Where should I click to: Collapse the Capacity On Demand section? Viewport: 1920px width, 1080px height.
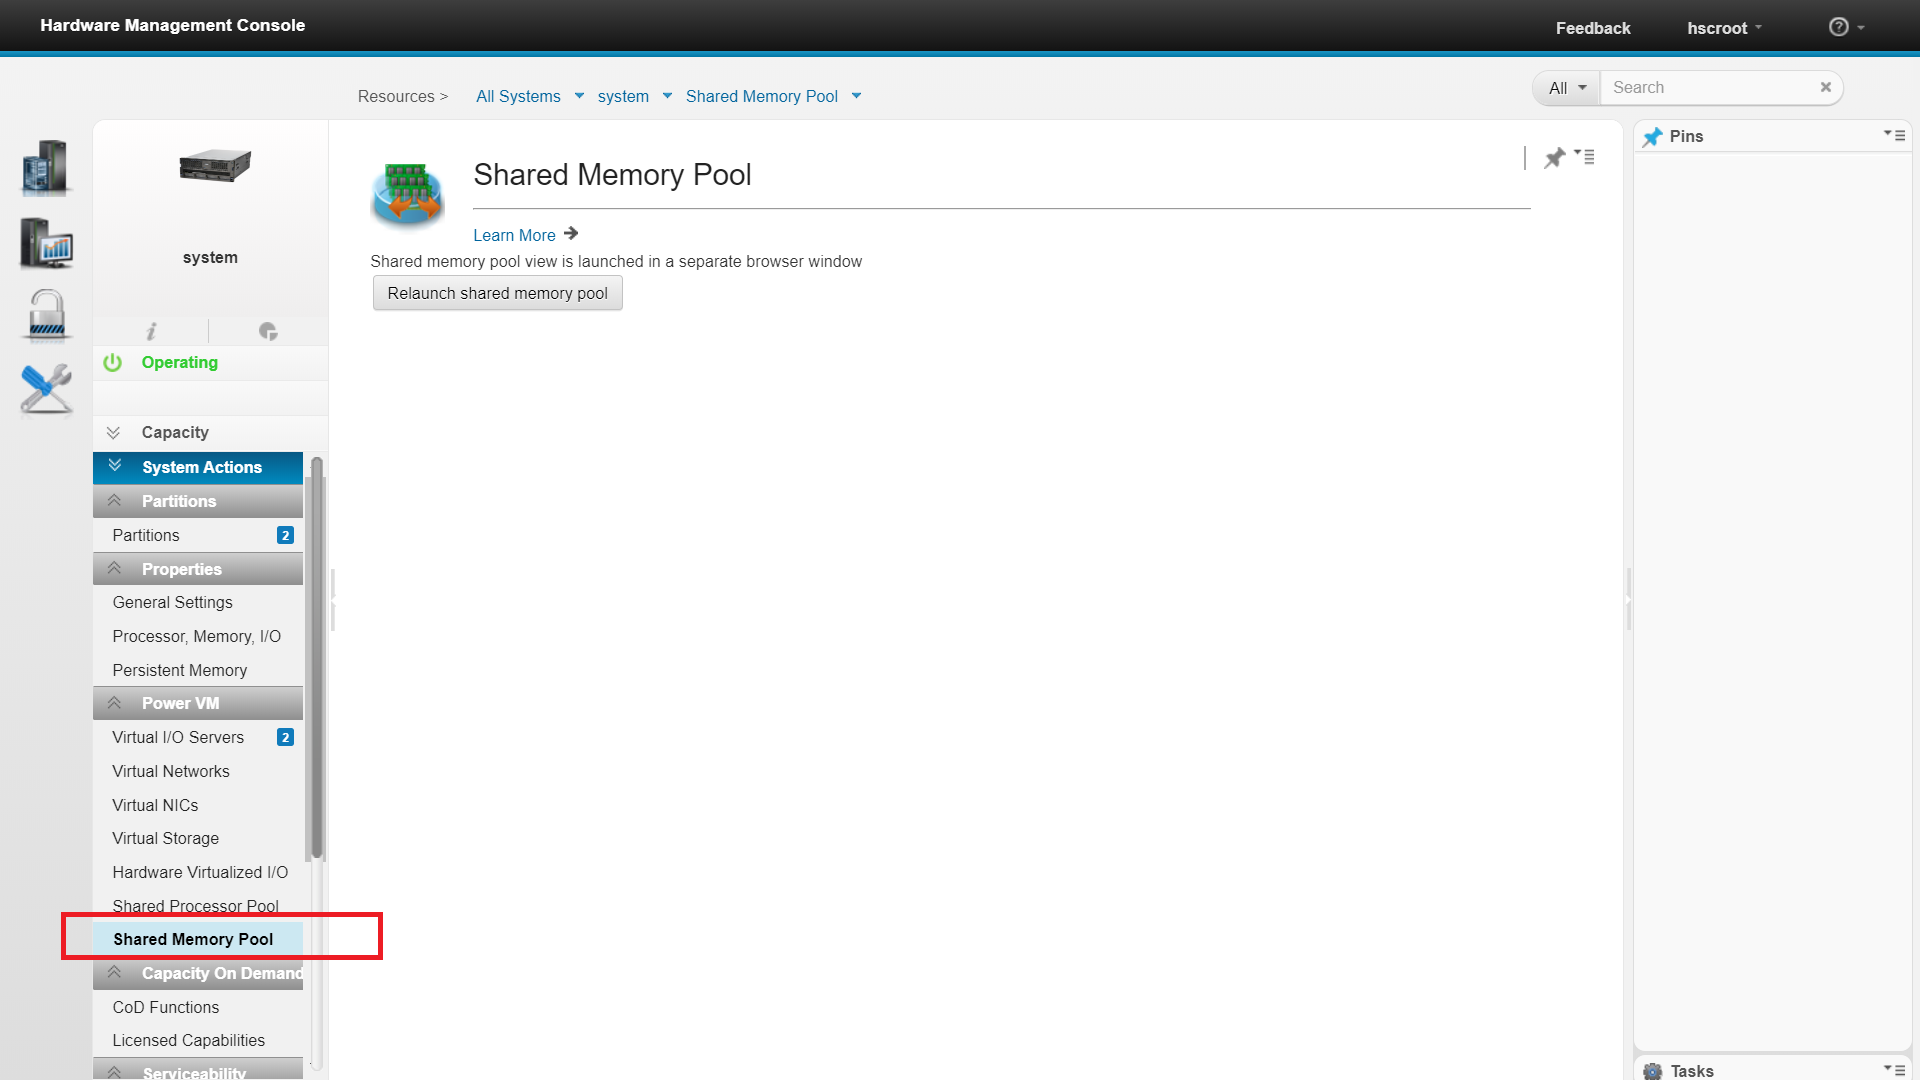[198, 973]
